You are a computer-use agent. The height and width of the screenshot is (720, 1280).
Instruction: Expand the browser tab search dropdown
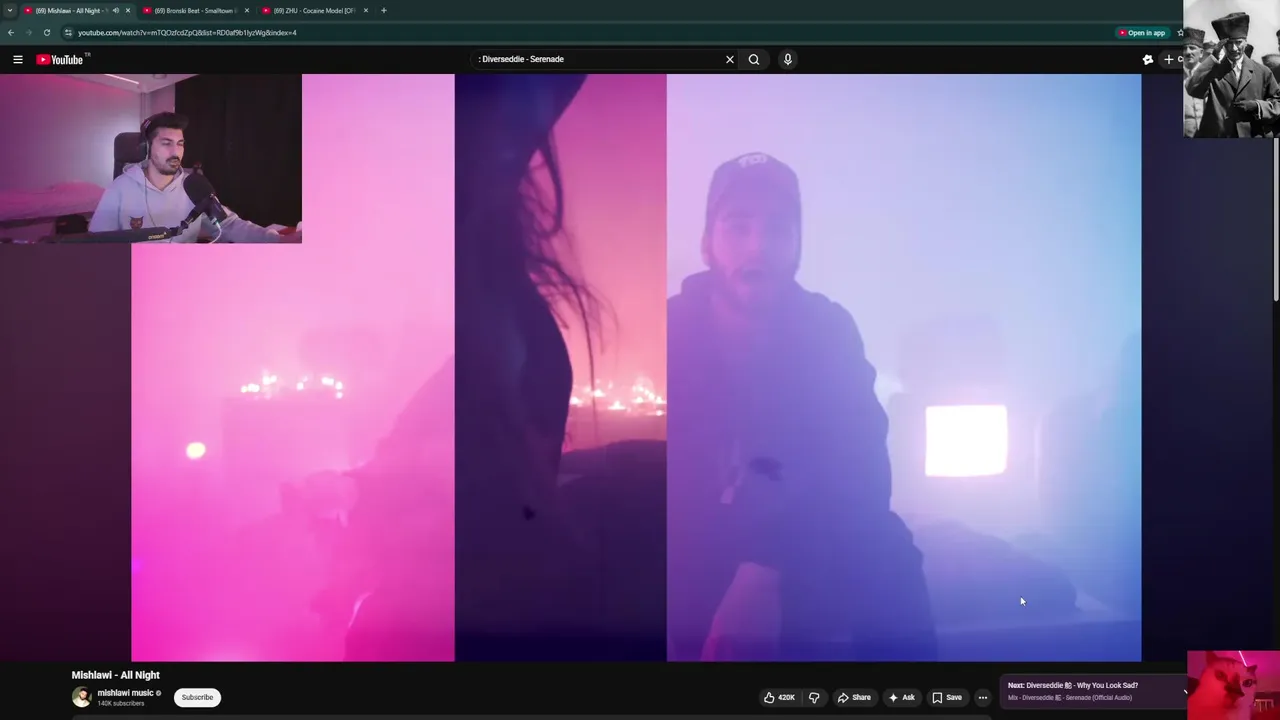coord(10,10)
